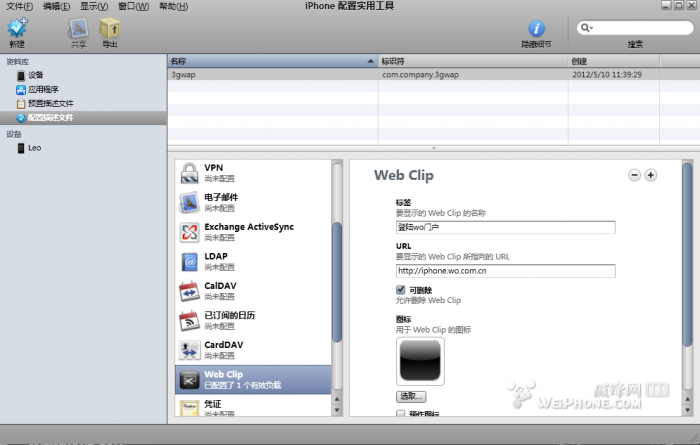Select the Exchange ActiveSync payload icon
700x445 pixels.
coord(189,232)
